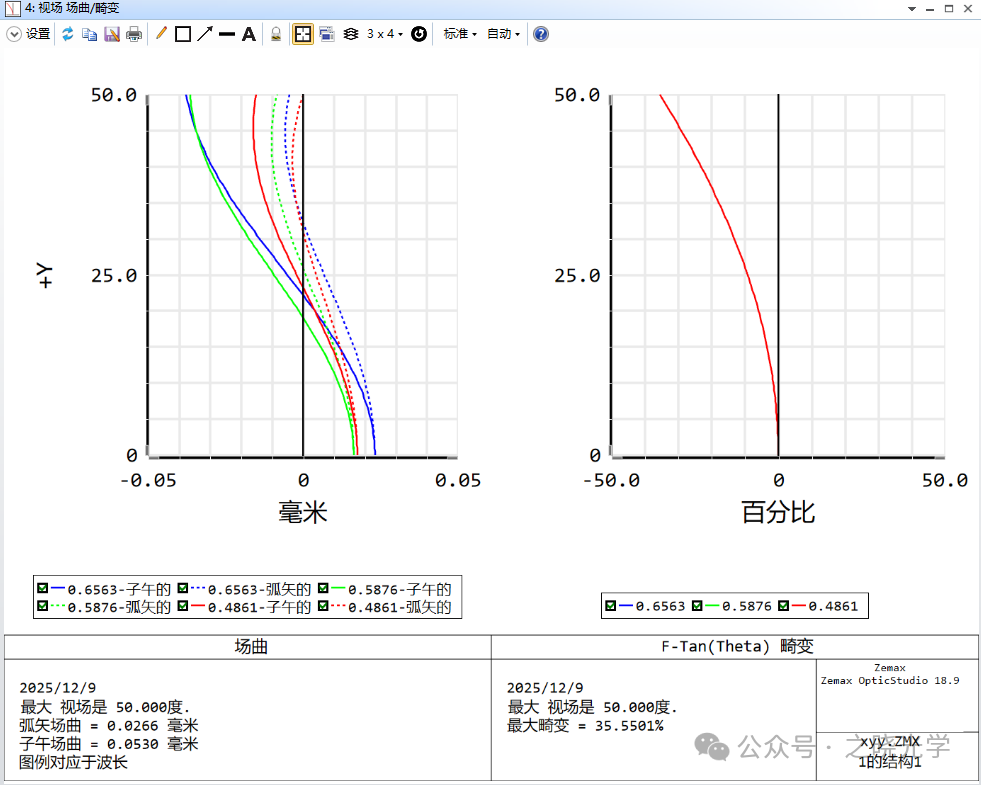Uncheck 0.6563-子午的 legend checkbox
The image size is (981, 785).
tap(43, 589)
